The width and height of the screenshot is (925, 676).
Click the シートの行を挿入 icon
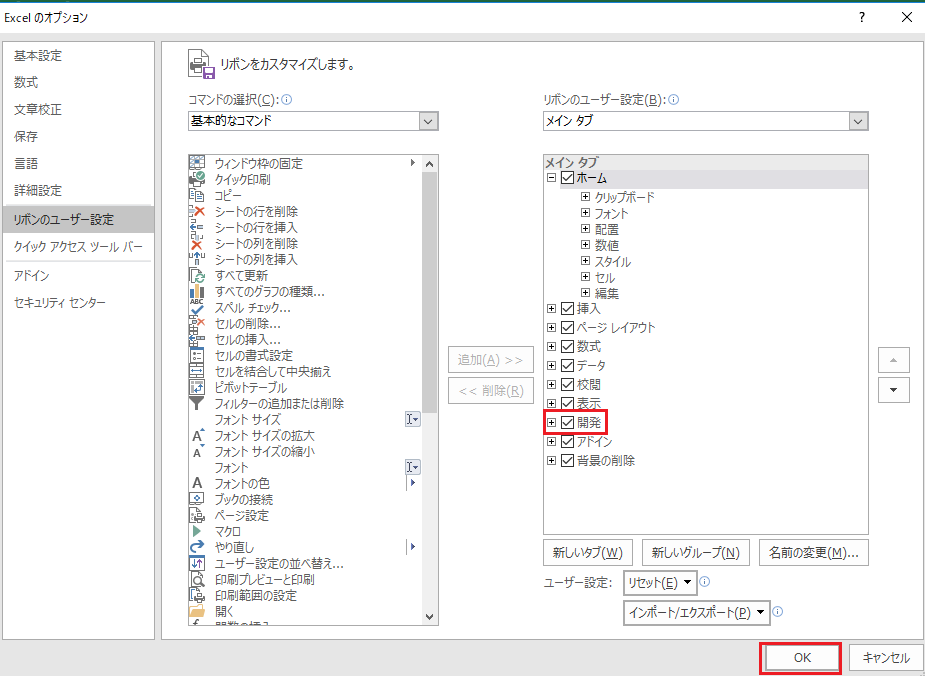tap(196, 227)
